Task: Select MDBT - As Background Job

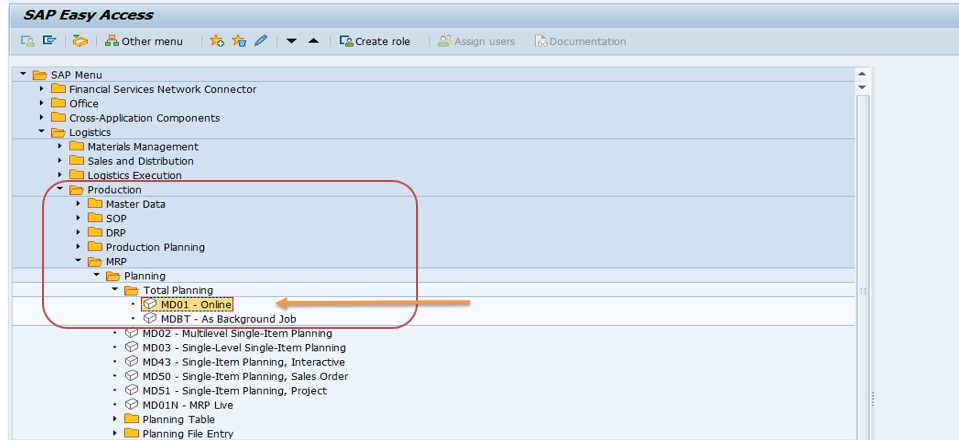Action: (x=229, y=319)
